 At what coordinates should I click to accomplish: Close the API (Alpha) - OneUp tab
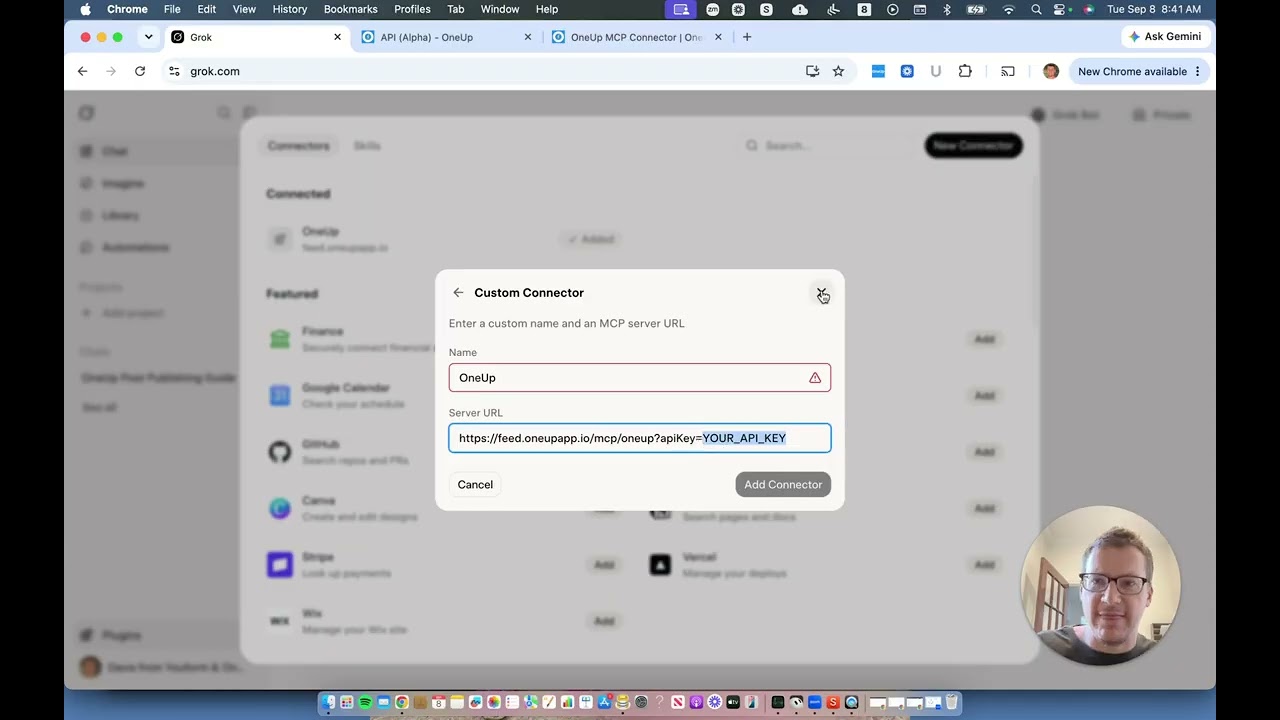pyautogui.click(x=528, y=37)
